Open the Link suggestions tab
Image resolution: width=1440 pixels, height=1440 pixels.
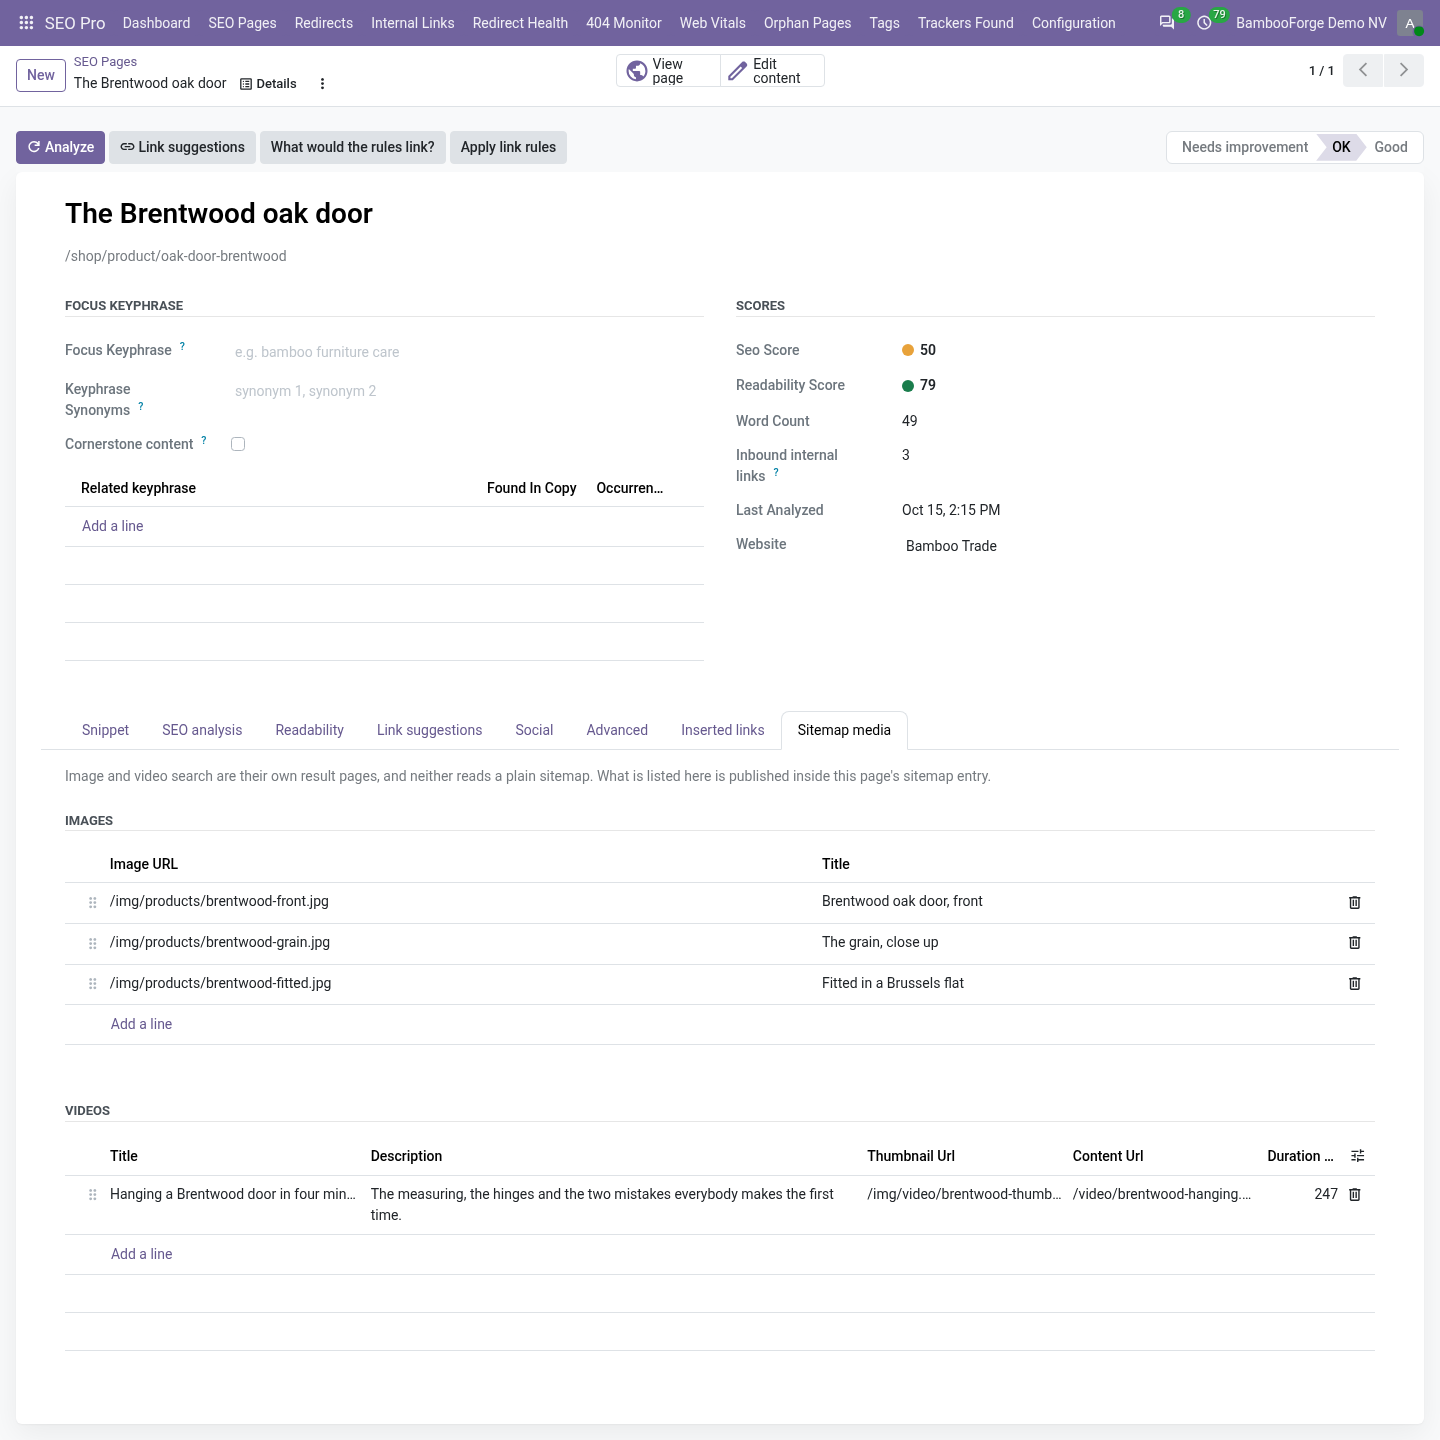pyautogui.click(x=429, y=730)
